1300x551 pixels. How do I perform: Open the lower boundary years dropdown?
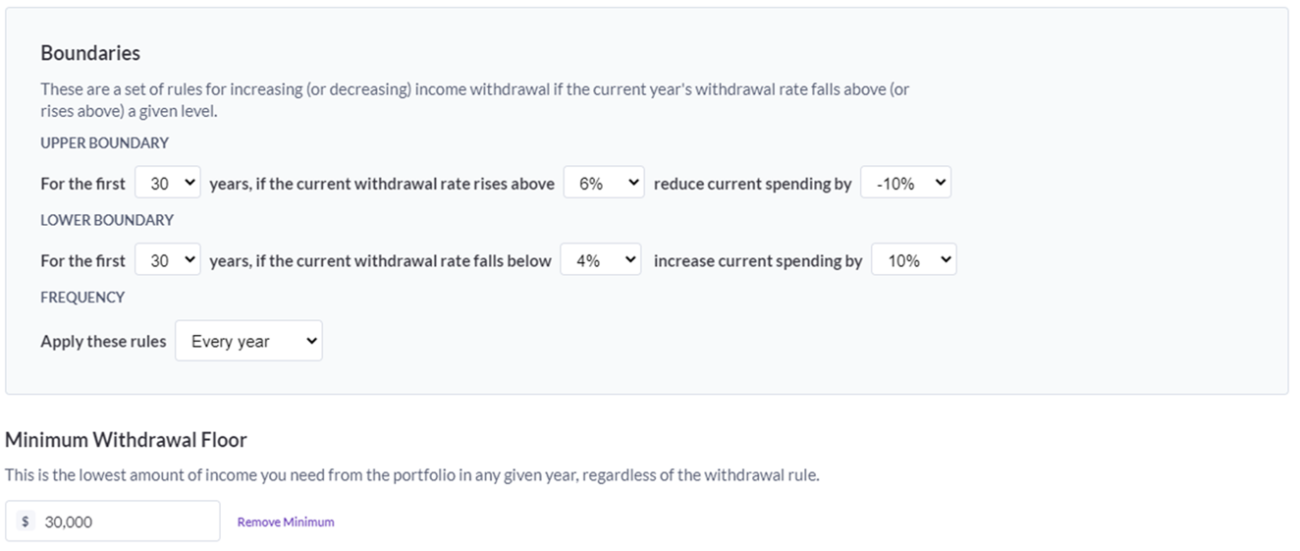click(x=168, y=261)
